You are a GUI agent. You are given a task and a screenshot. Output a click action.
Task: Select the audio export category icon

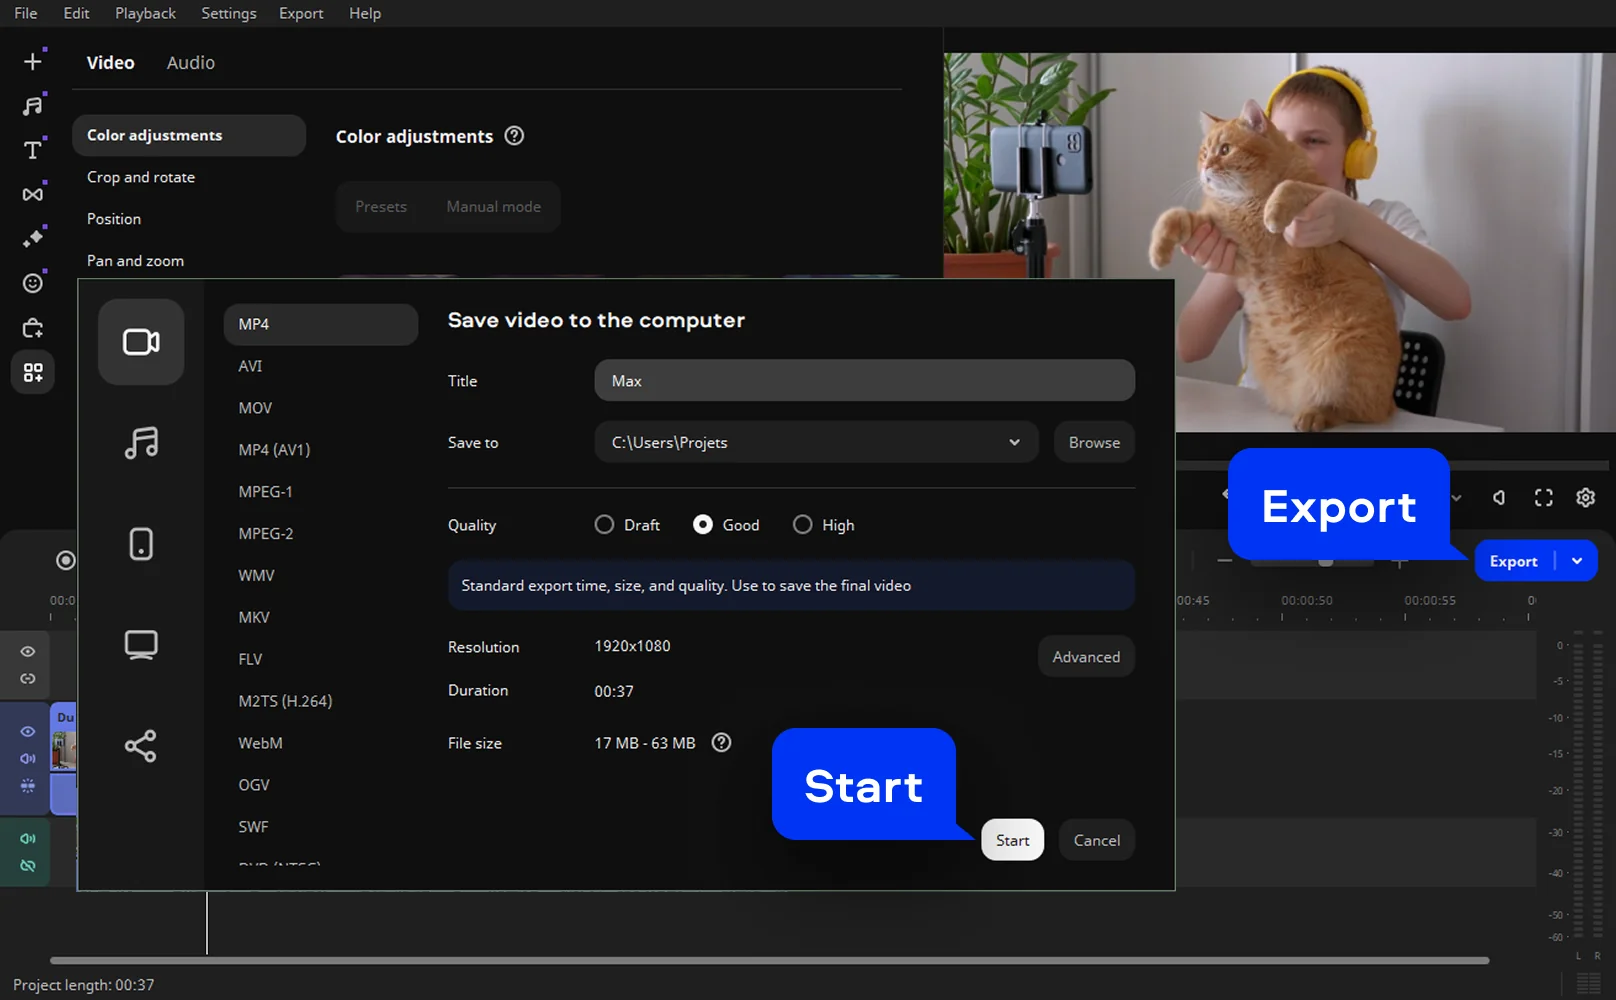(x=141, y=443)
